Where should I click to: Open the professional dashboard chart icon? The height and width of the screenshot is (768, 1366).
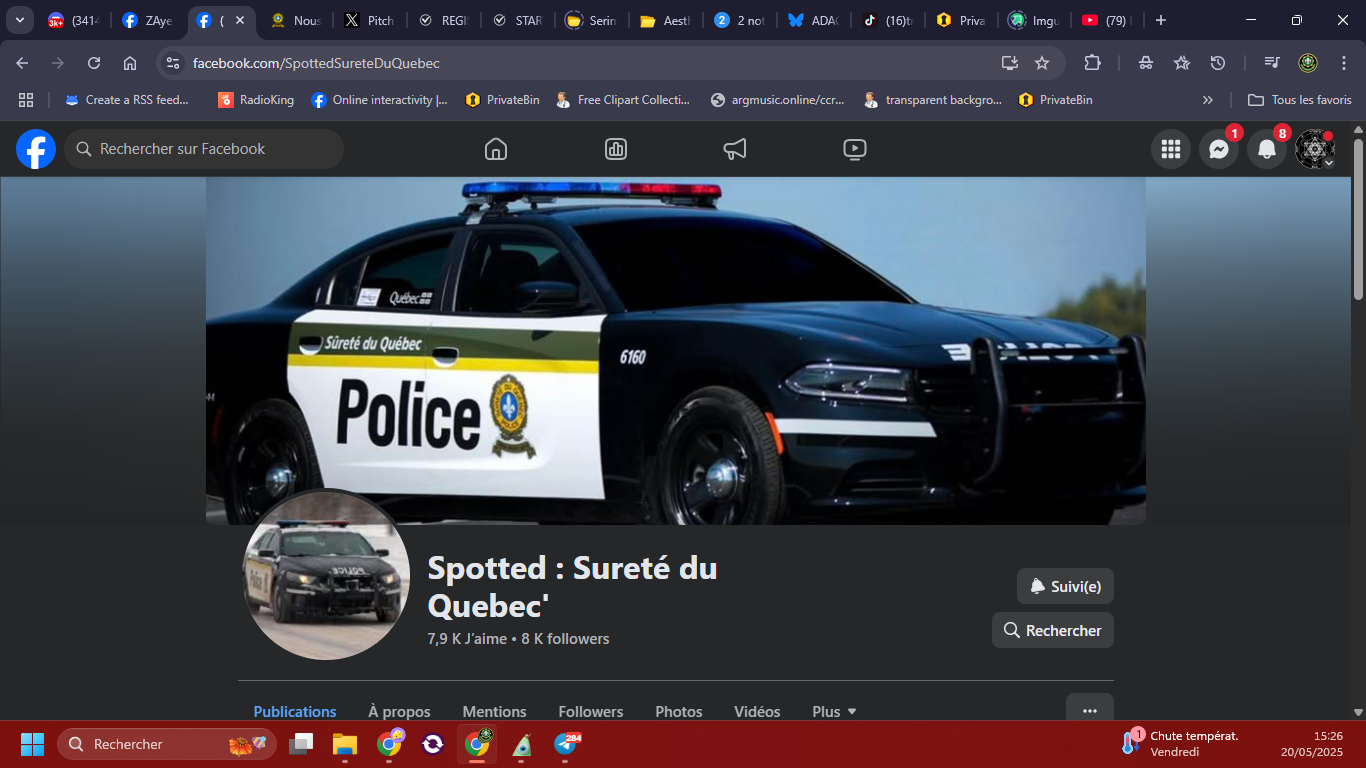pos(615,149)
